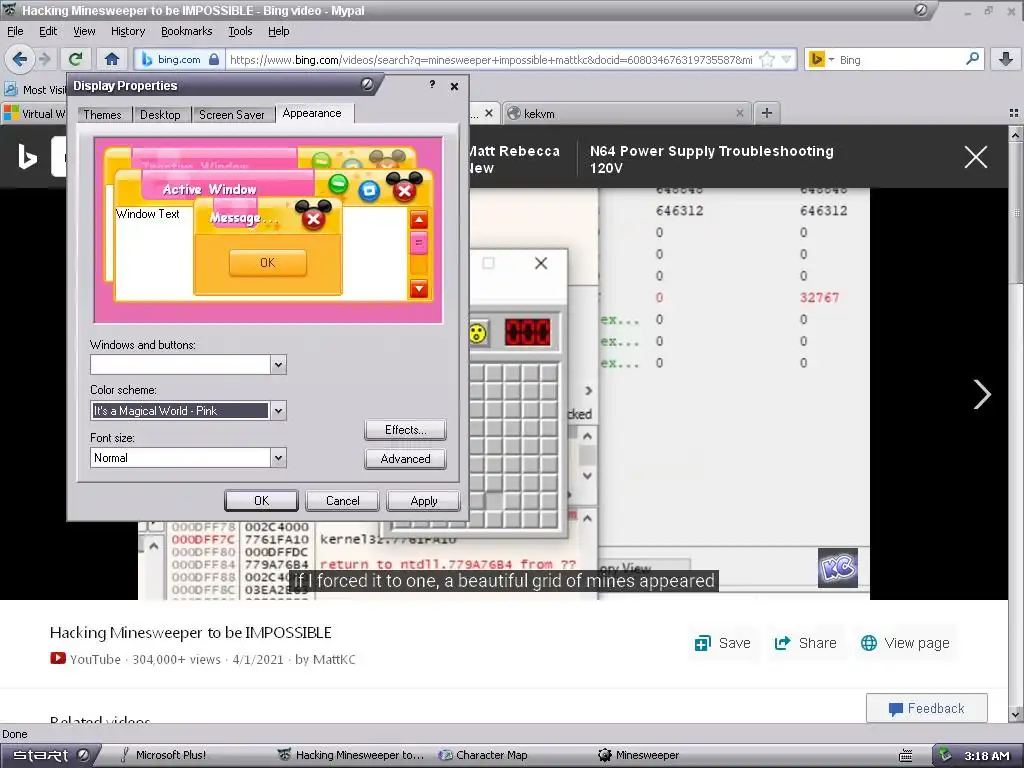Click the Bing search input field
The image size is (1024, 768).
pos(898,59)
